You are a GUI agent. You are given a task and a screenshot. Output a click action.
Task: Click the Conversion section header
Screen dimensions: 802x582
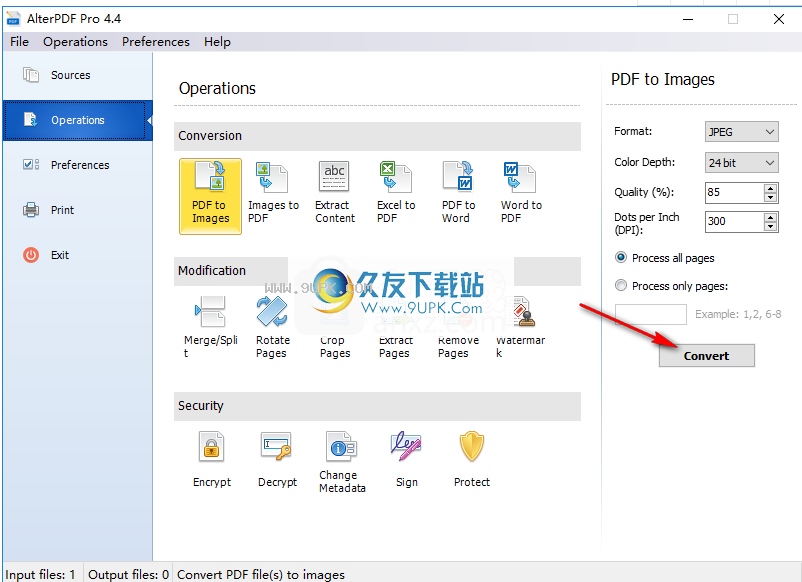tap(377, 136)
